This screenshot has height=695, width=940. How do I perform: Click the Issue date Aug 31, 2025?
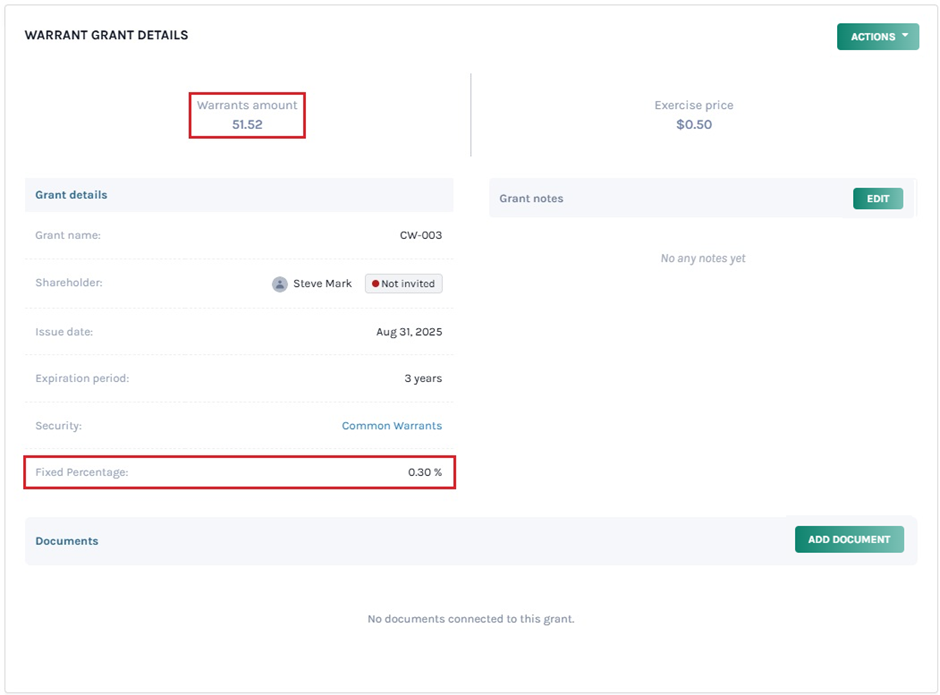(409, 332)
